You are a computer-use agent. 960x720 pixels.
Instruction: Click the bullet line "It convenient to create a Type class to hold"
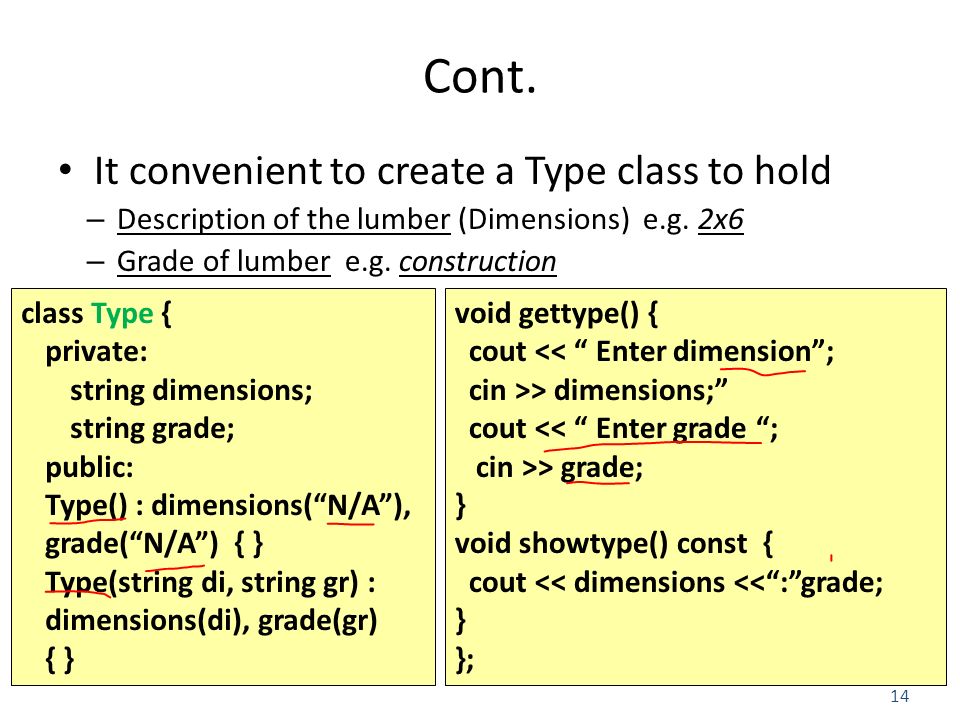(x=462, y=171)
